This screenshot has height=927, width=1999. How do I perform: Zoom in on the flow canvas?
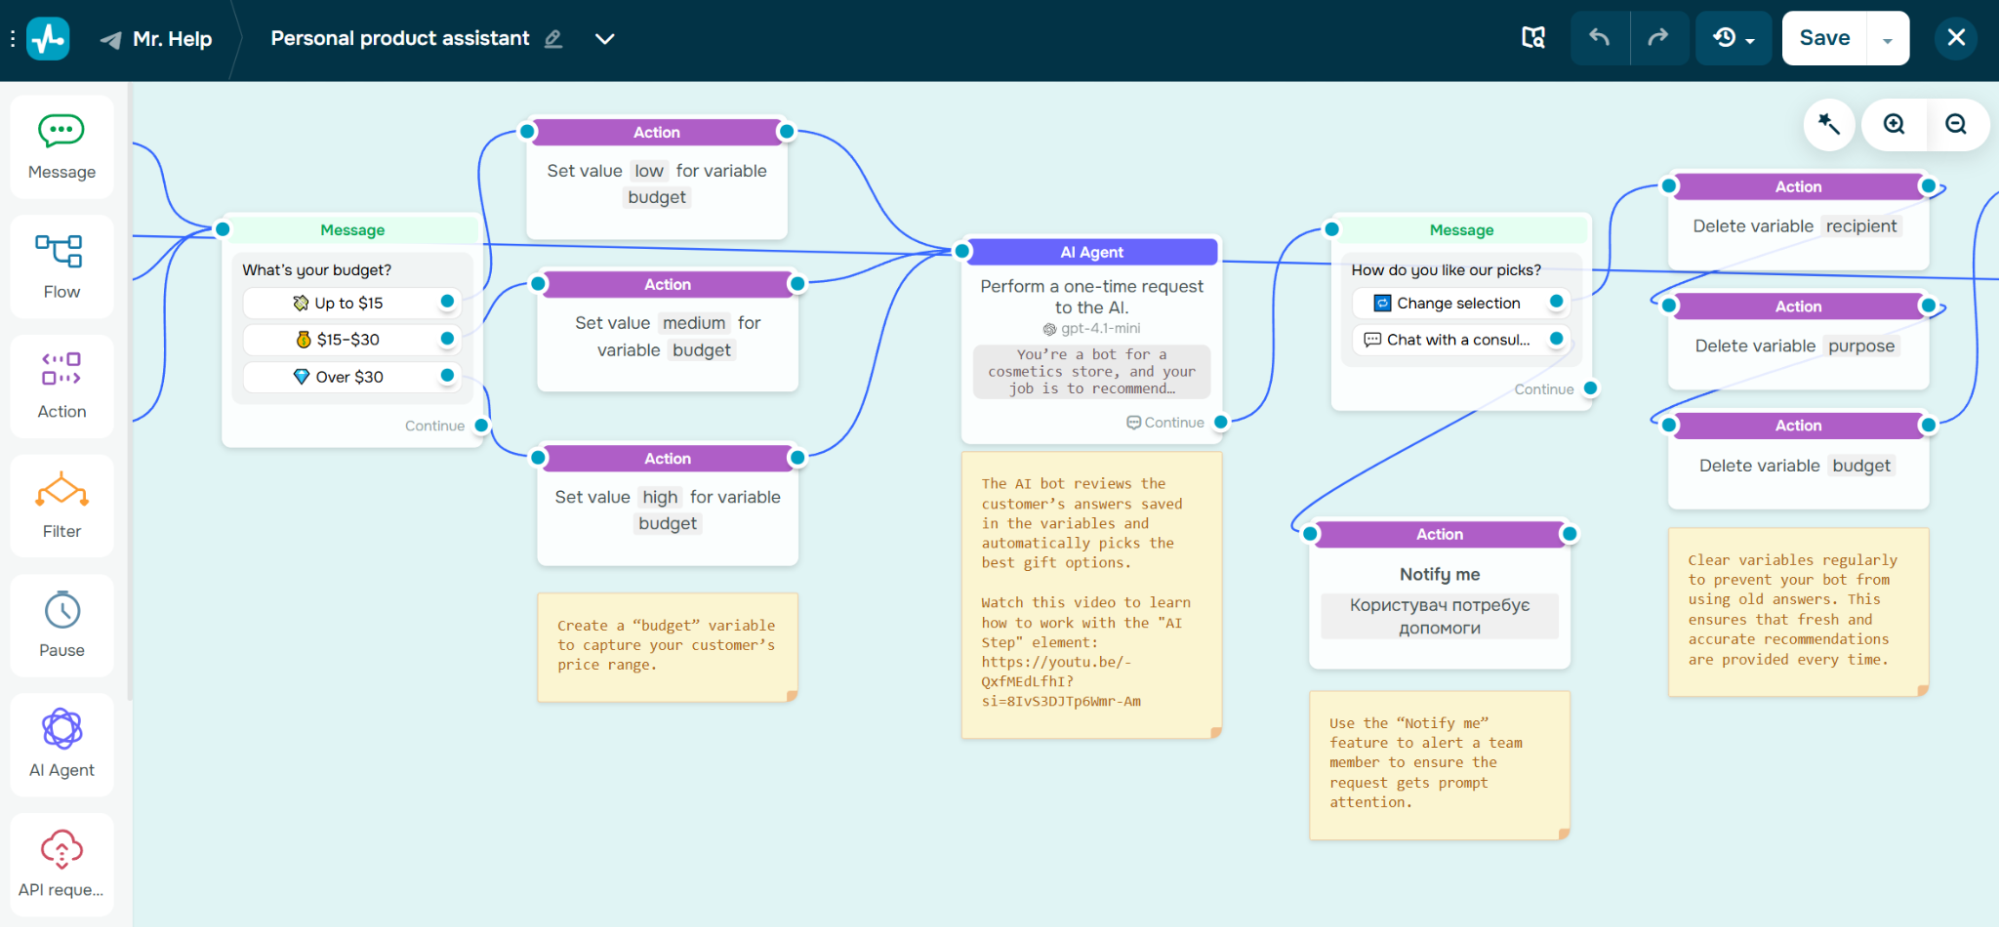pos(1893,124)
